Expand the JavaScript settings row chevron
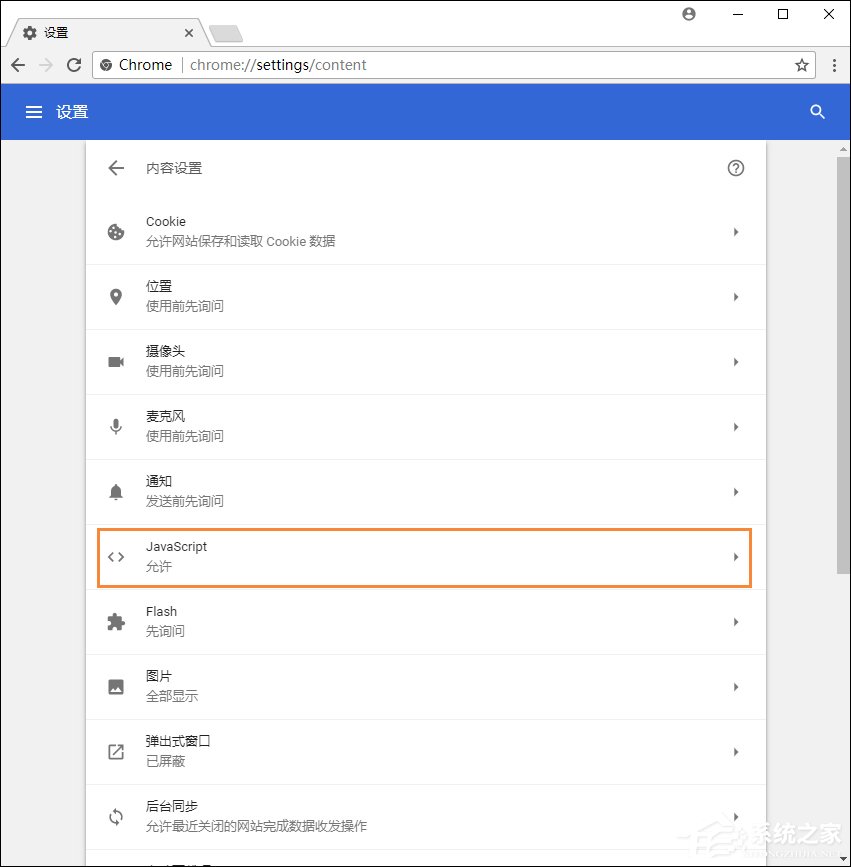The width and height of the screenshot is (851, 867). 736,557
